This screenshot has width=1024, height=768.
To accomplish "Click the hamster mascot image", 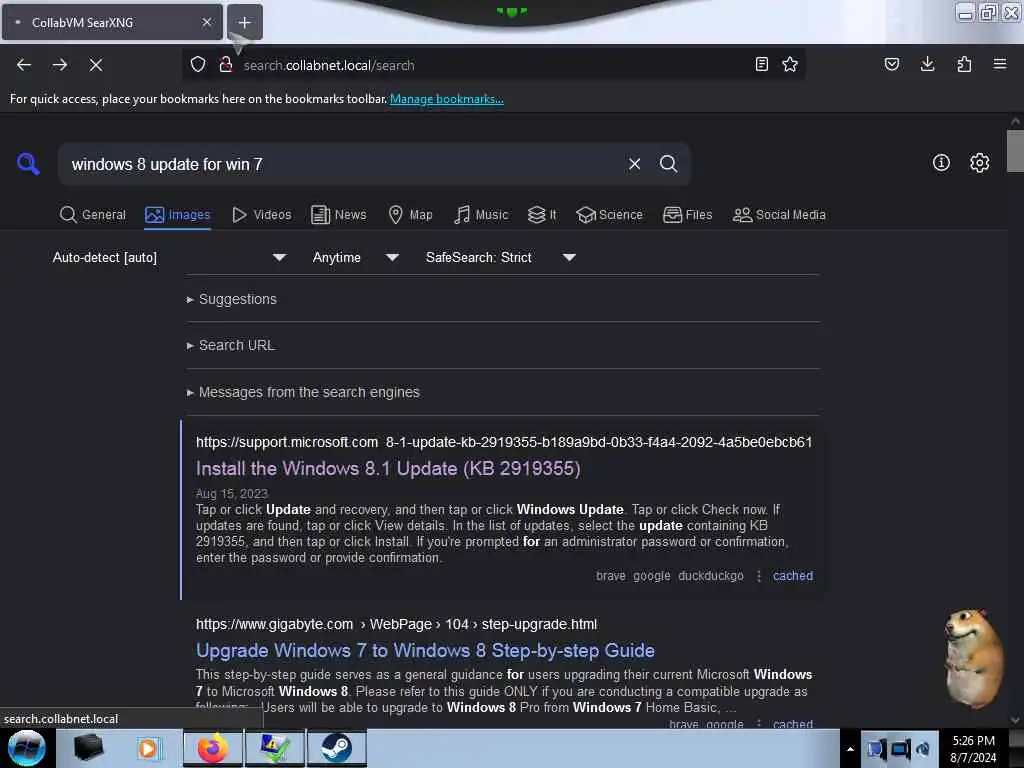I will coord(973,658).
